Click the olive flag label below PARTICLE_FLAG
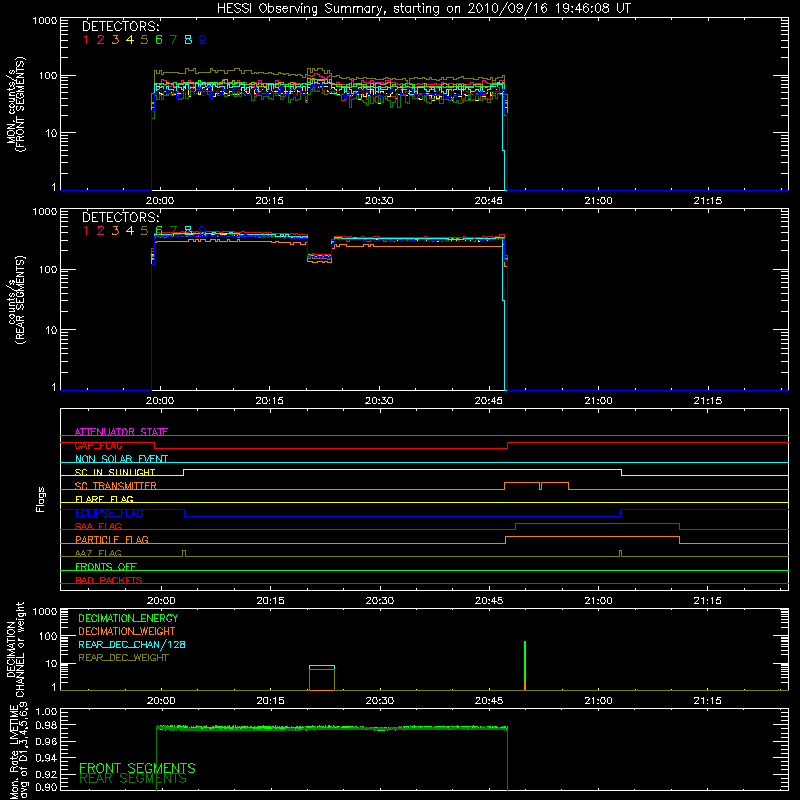 coord(98,553)
